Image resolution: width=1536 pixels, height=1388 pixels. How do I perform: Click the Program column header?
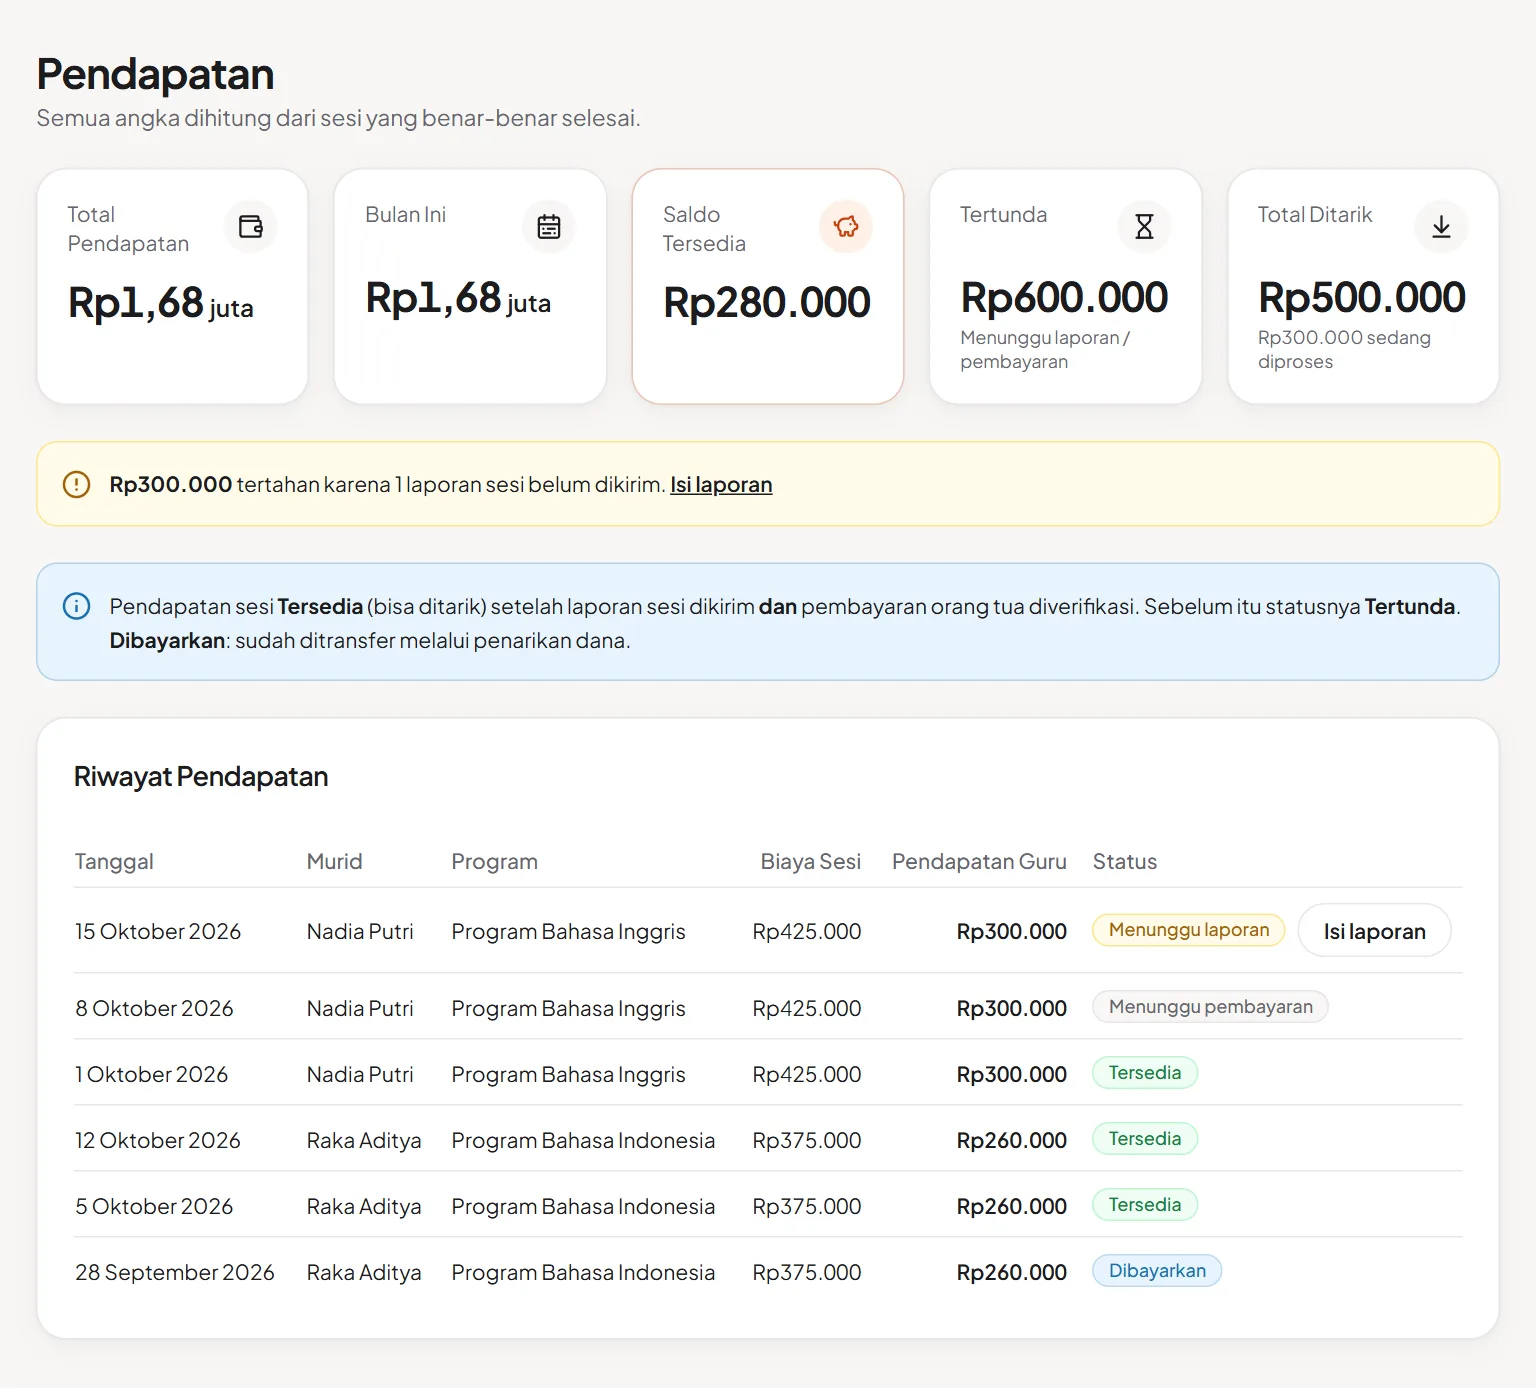pos(494,862)
